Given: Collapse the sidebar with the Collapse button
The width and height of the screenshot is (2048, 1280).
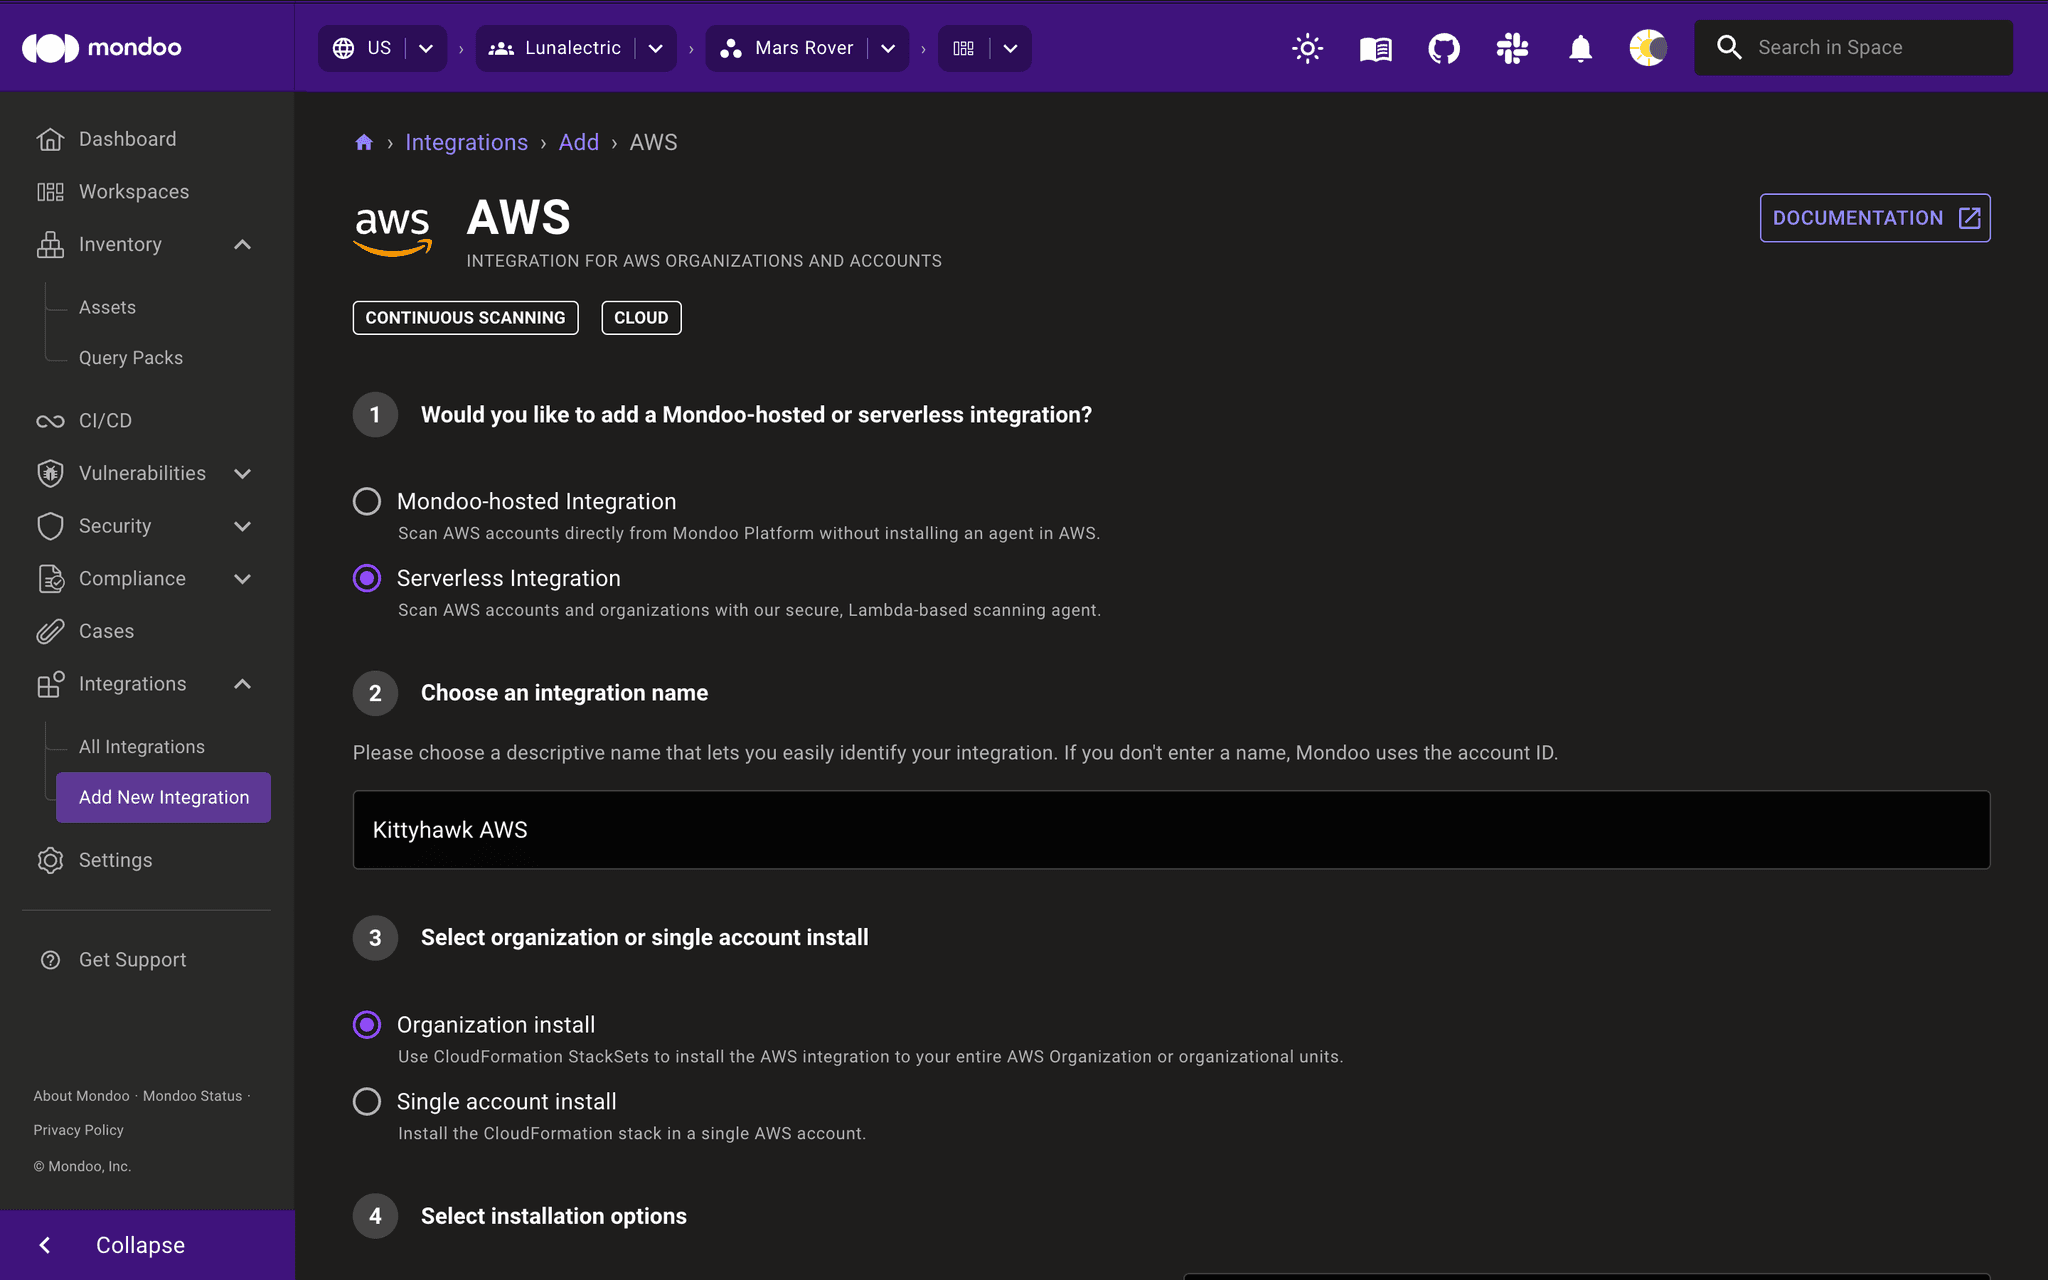Looking at the screenshot, I should pos(139,1245).
